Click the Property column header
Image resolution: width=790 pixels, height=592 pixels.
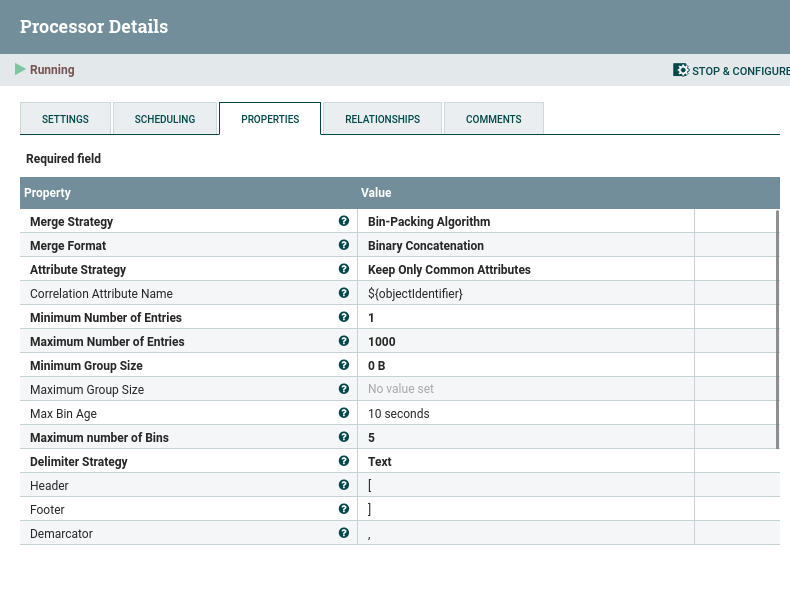[x=48, y=193]
